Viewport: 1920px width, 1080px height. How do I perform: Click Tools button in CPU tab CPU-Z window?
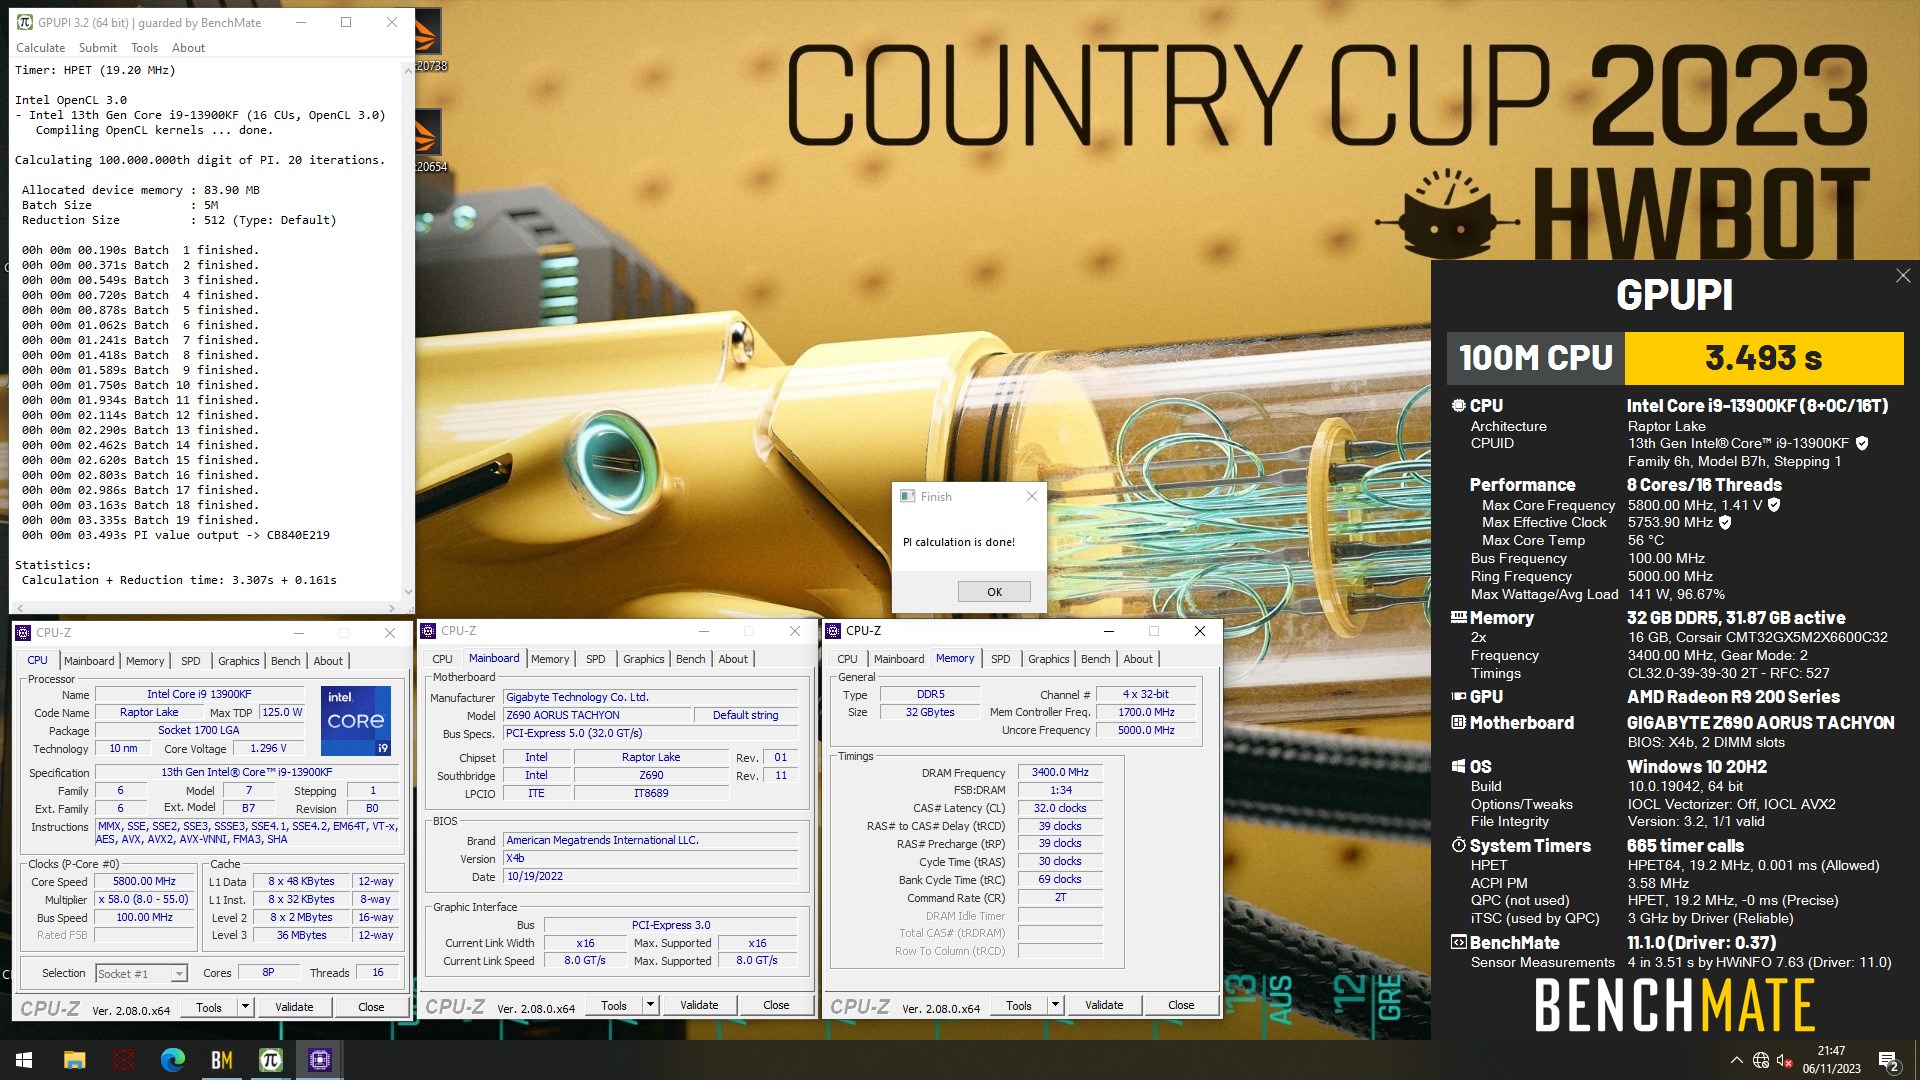[x=209, y=1007]
